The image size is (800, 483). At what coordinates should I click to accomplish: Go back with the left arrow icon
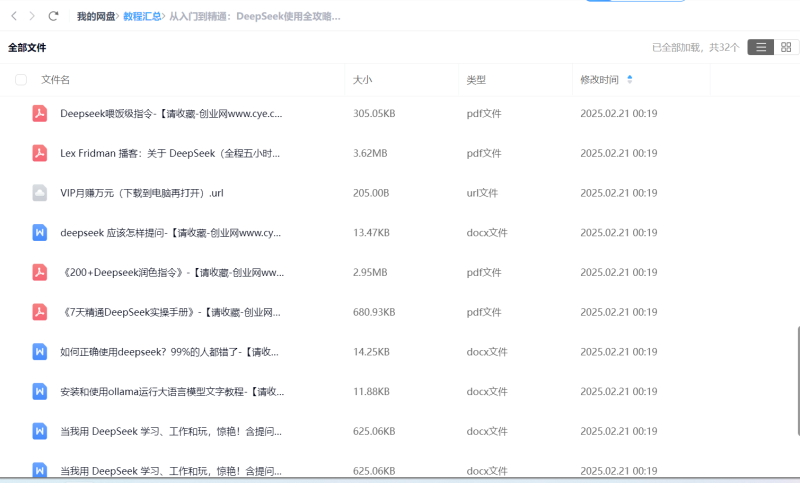click(x=14, y=16)
